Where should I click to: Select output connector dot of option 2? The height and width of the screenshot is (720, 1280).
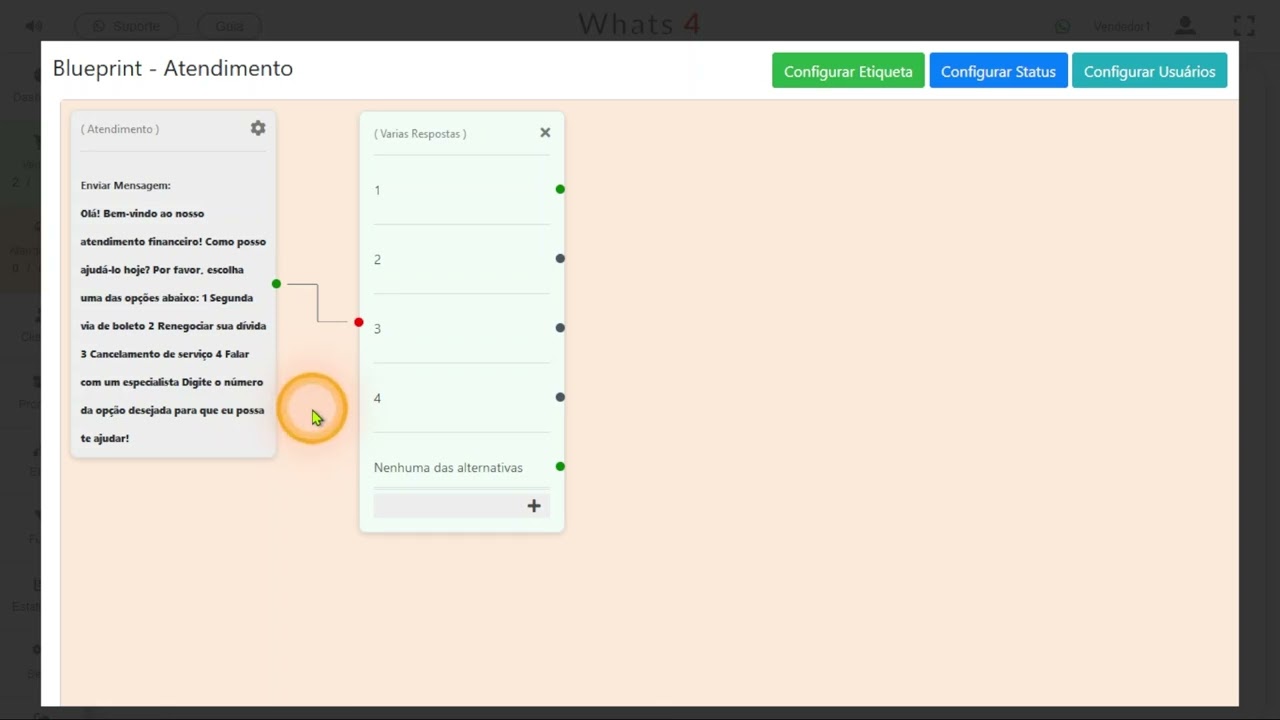560,258
